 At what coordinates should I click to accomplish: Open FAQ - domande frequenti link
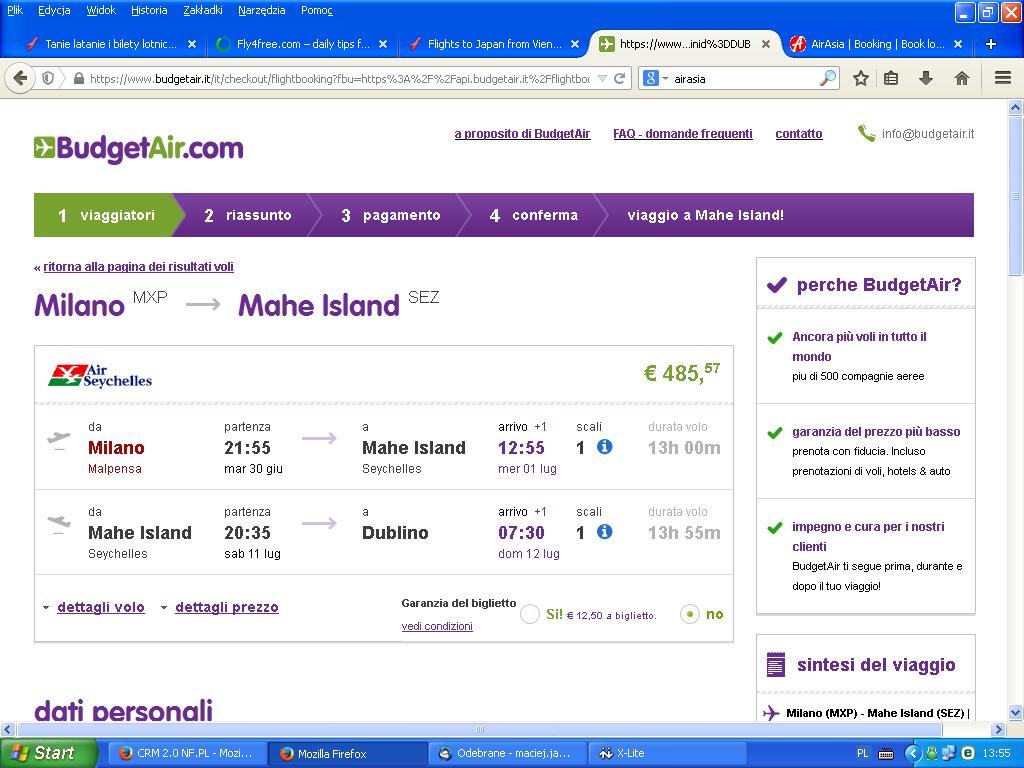(x=682, y=134)
